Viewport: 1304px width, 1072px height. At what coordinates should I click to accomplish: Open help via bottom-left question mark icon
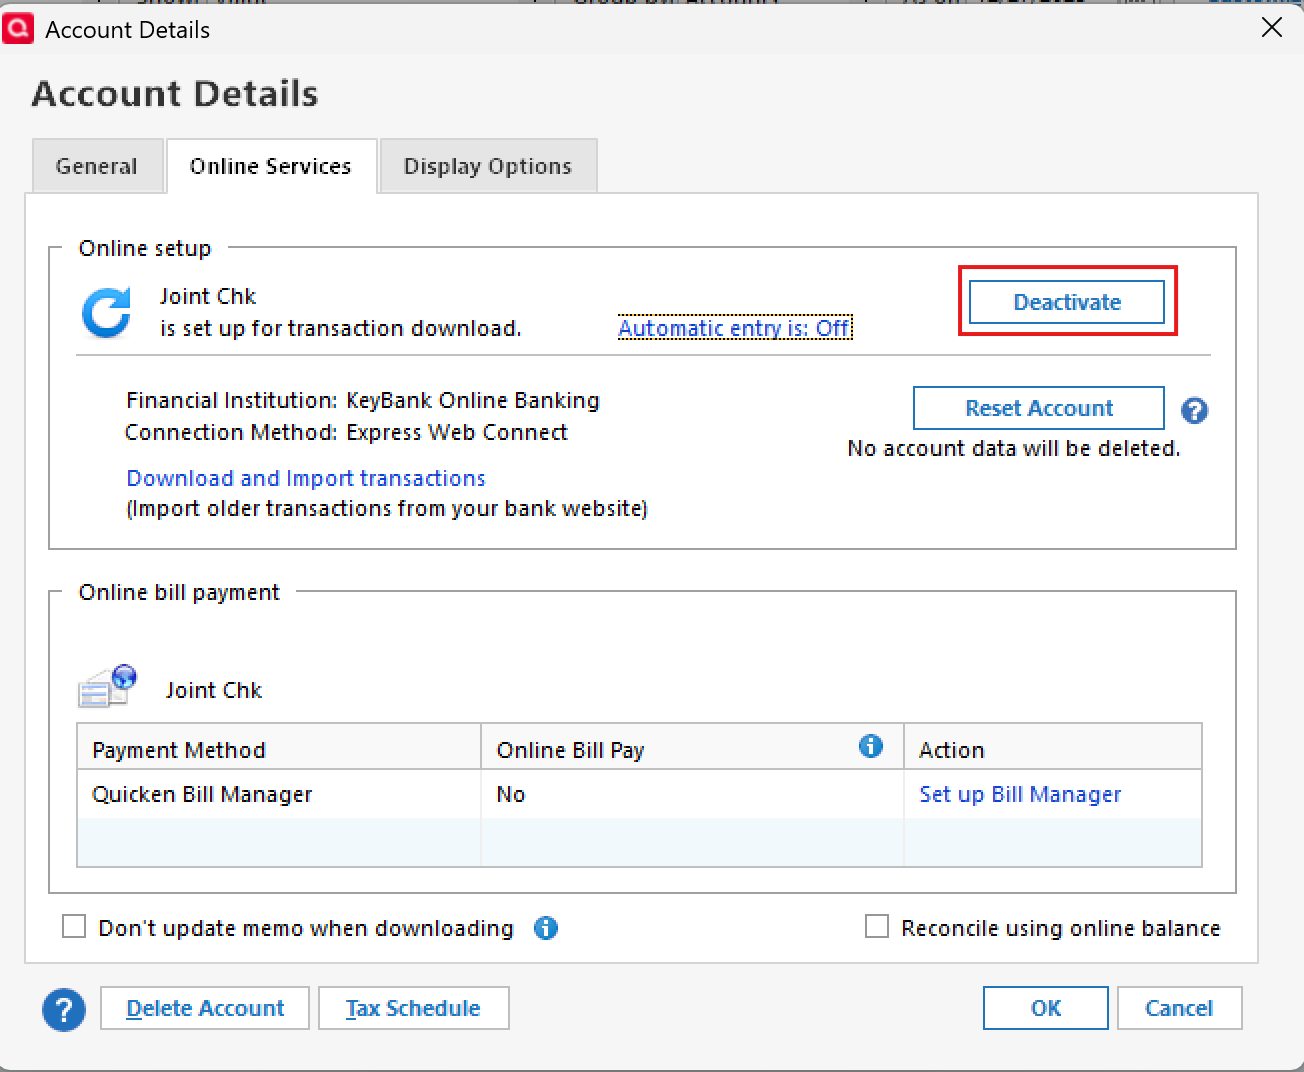(64, 1009)
